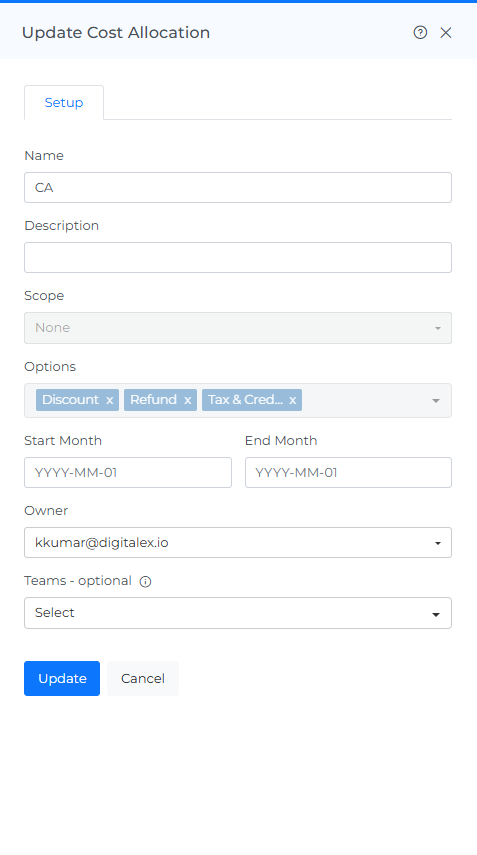The height and width of the screenshot is (855, 477).
Task: Open the Teams Select dropdown
Action: [x=238, y=613]
